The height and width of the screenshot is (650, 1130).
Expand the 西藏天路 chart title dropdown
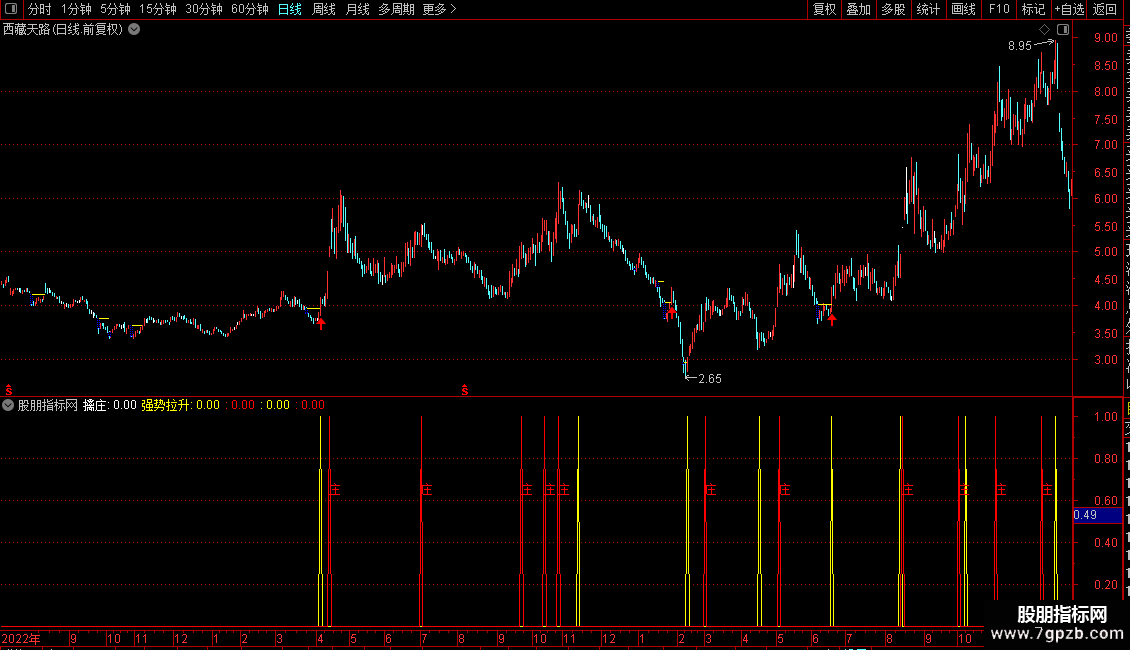click(x=134, y=30)
